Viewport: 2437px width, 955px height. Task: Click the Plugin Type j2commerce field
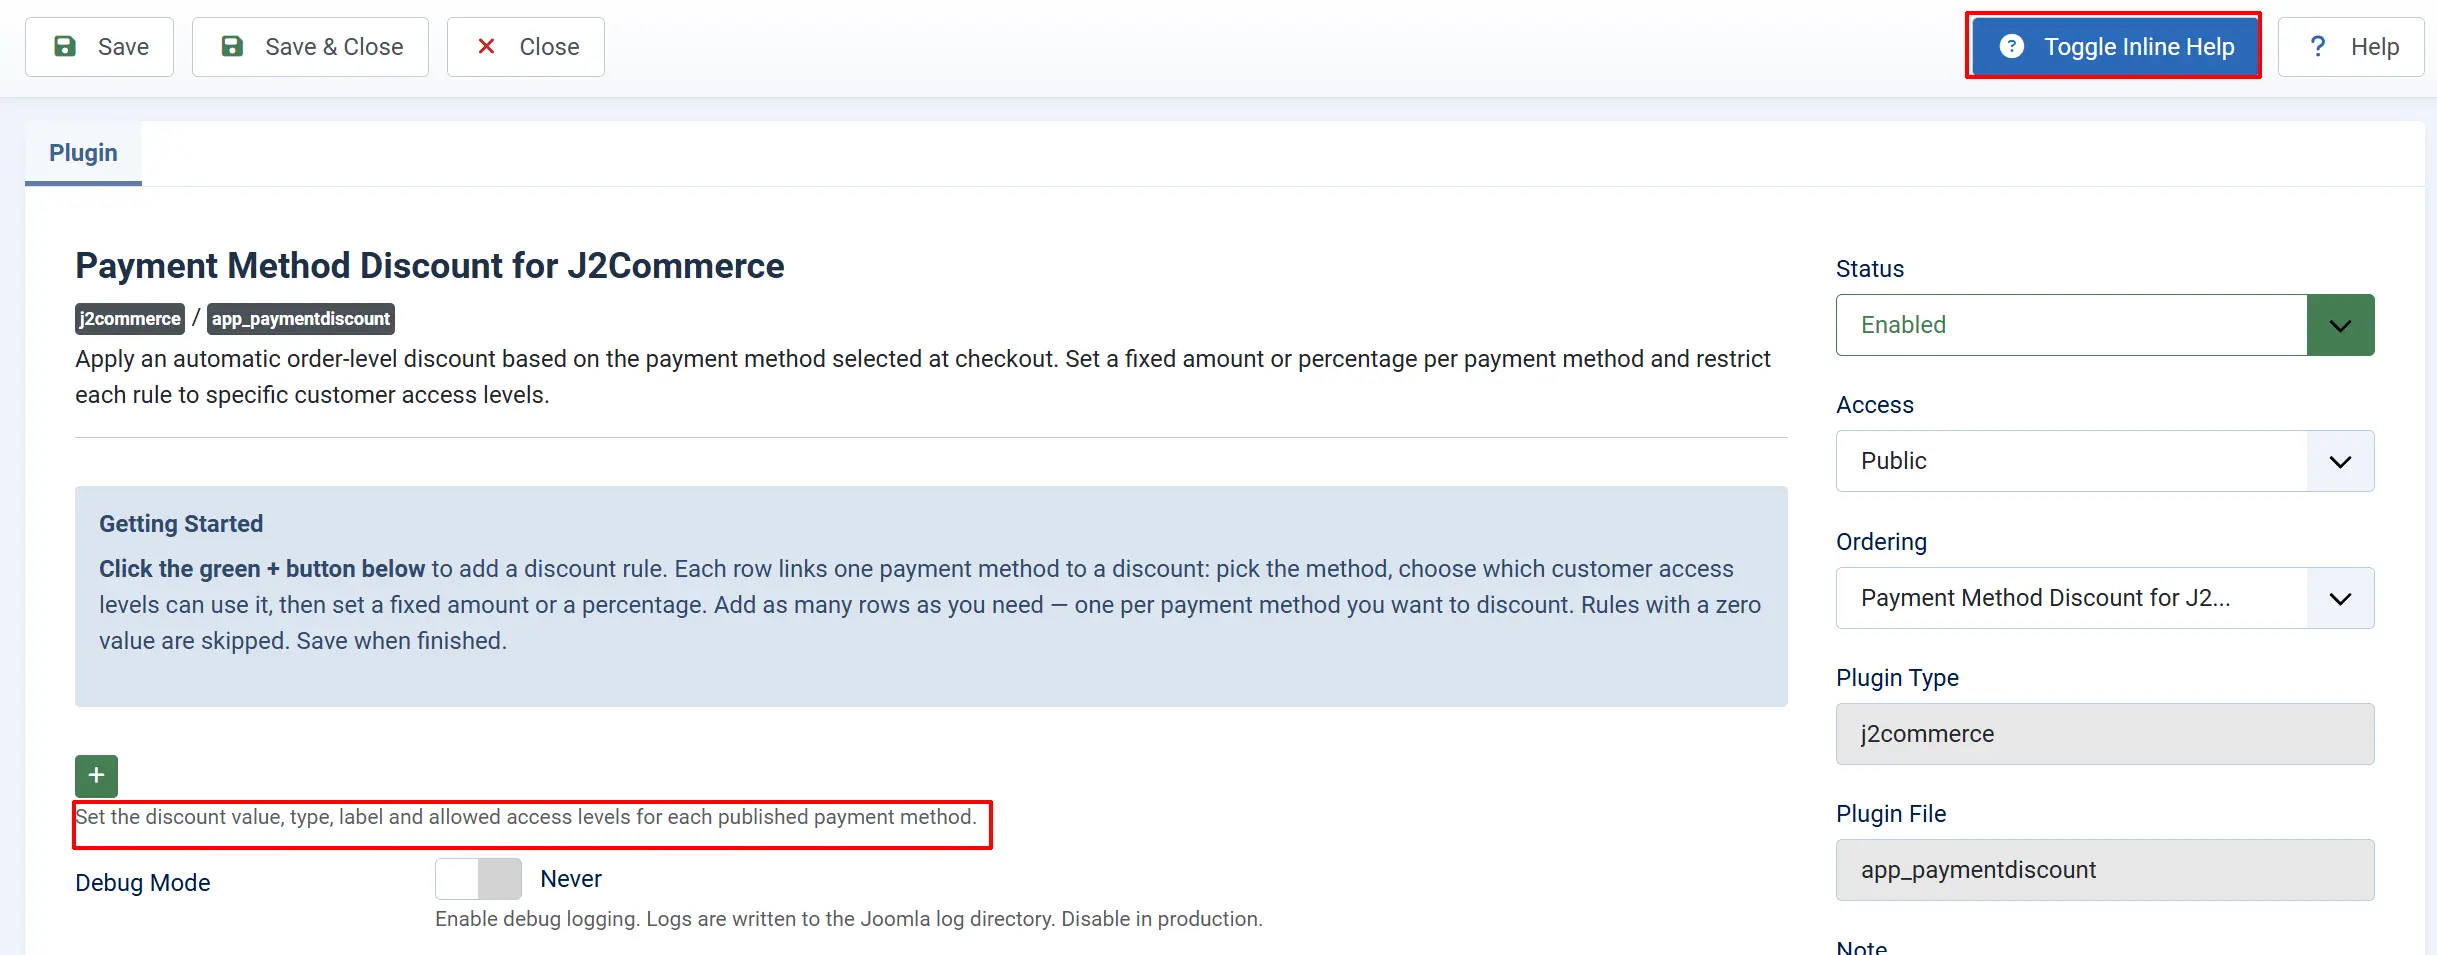click(x=2105, y=734)
